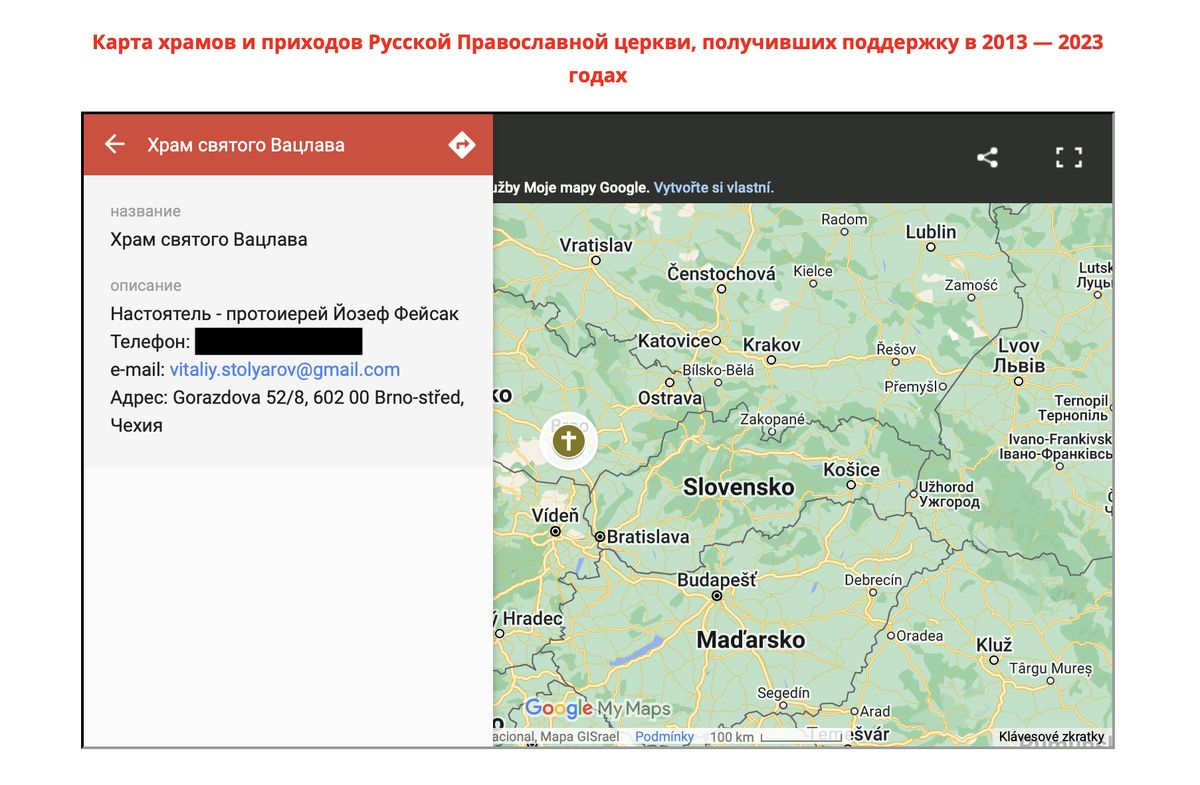Click the Ivano-Frankivsk label

point(1056,446)
